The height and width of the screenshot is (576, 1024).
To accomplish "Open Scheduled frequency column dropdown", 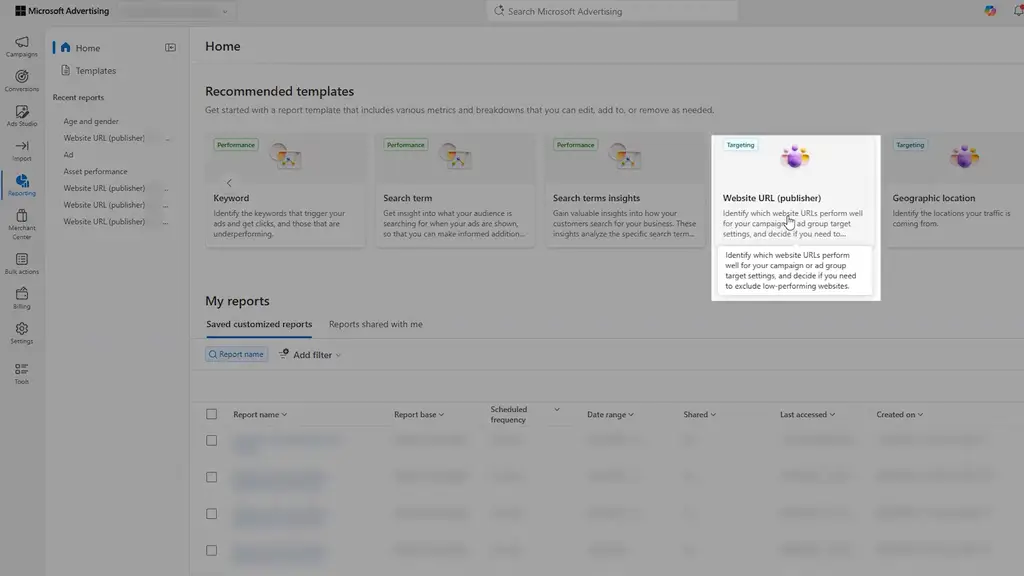I will [x=557, y=409].
